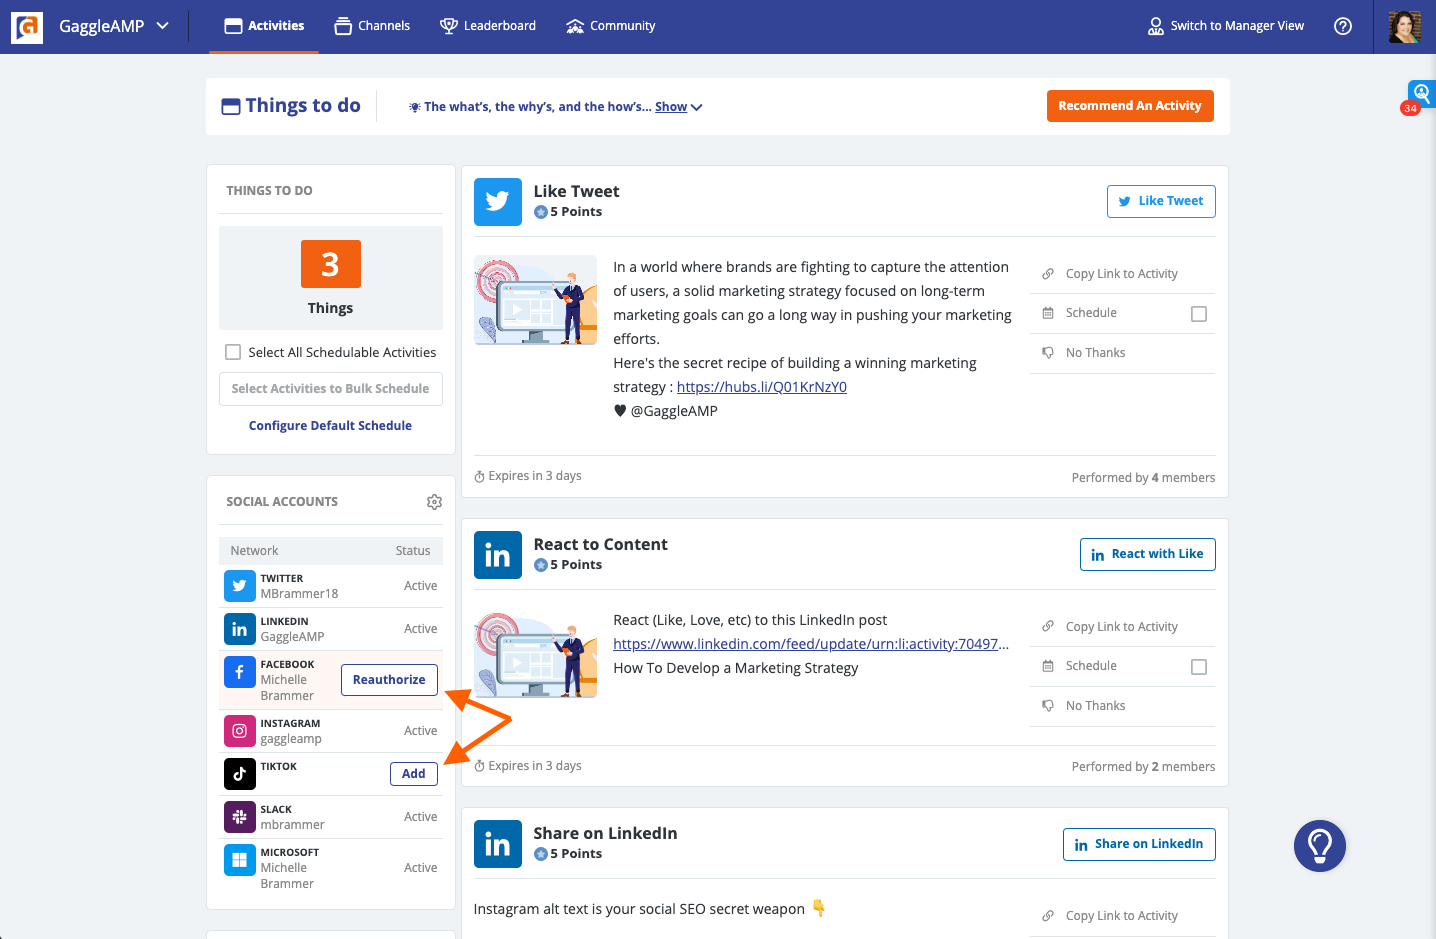Open the lightbulb help widget
The width and height of the screenshot is (1436, 939).
(1320, 846)
